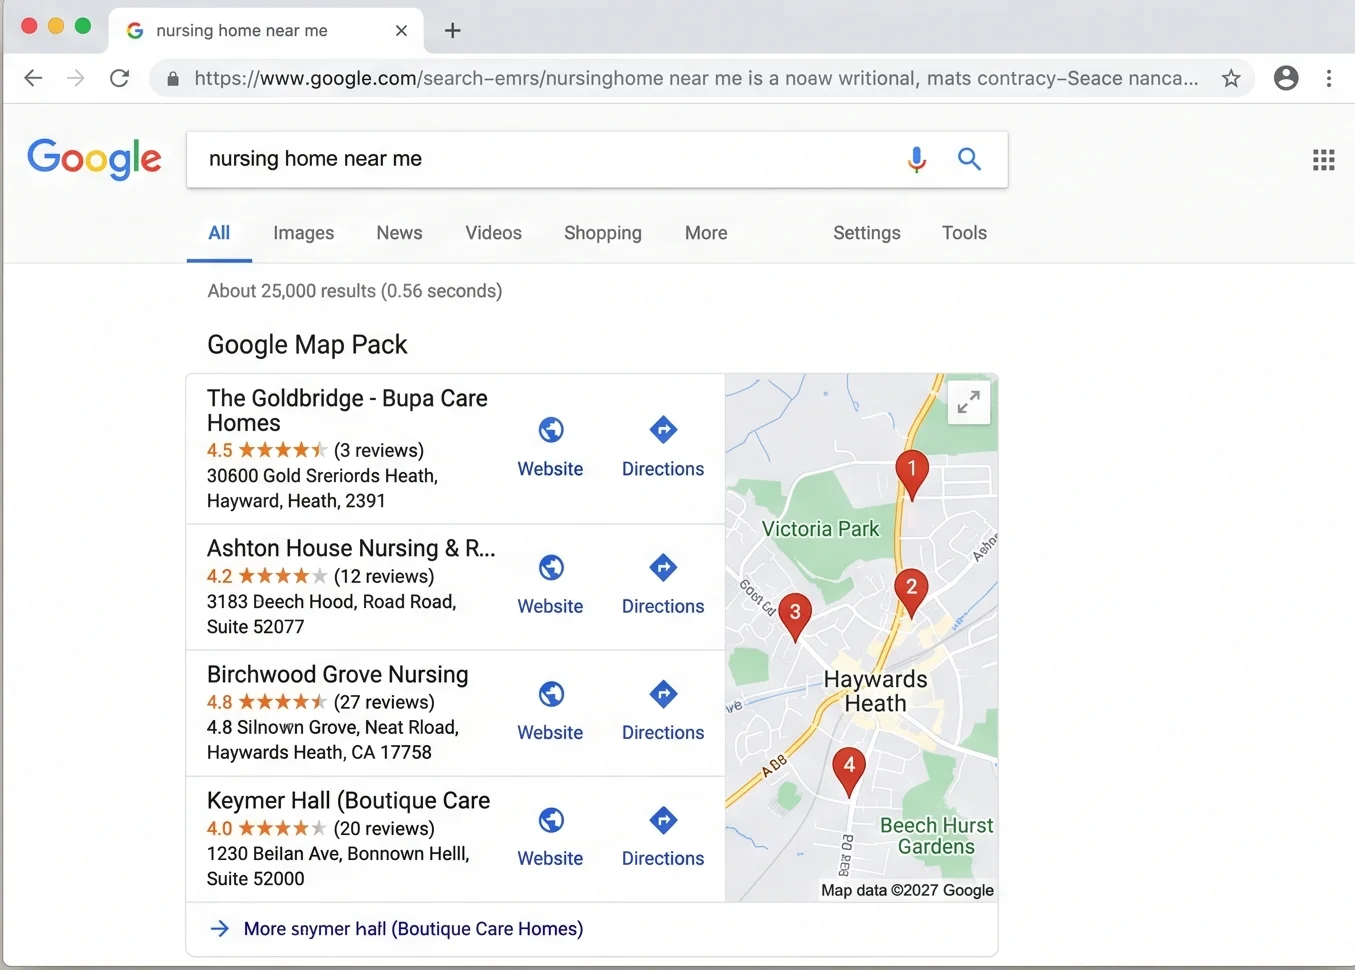Open the browser three-dot menu

[1329, 78]
